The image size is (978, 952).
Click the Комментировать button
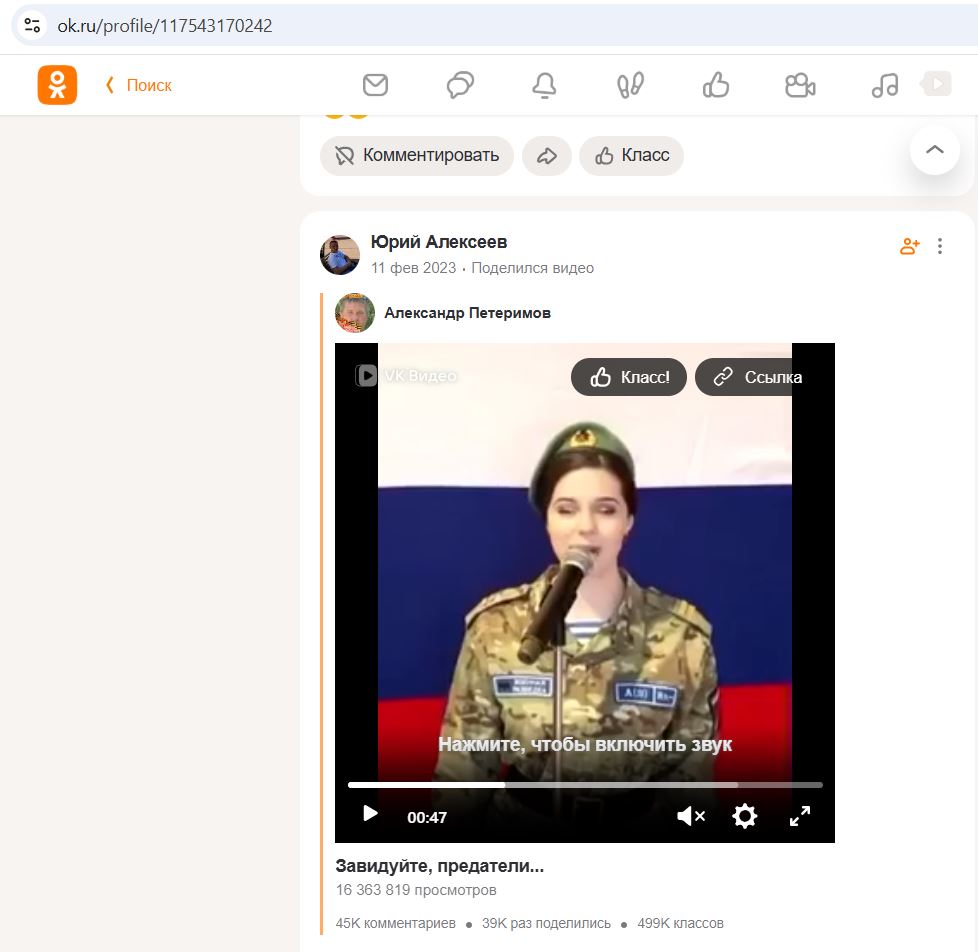coord(417,155)
